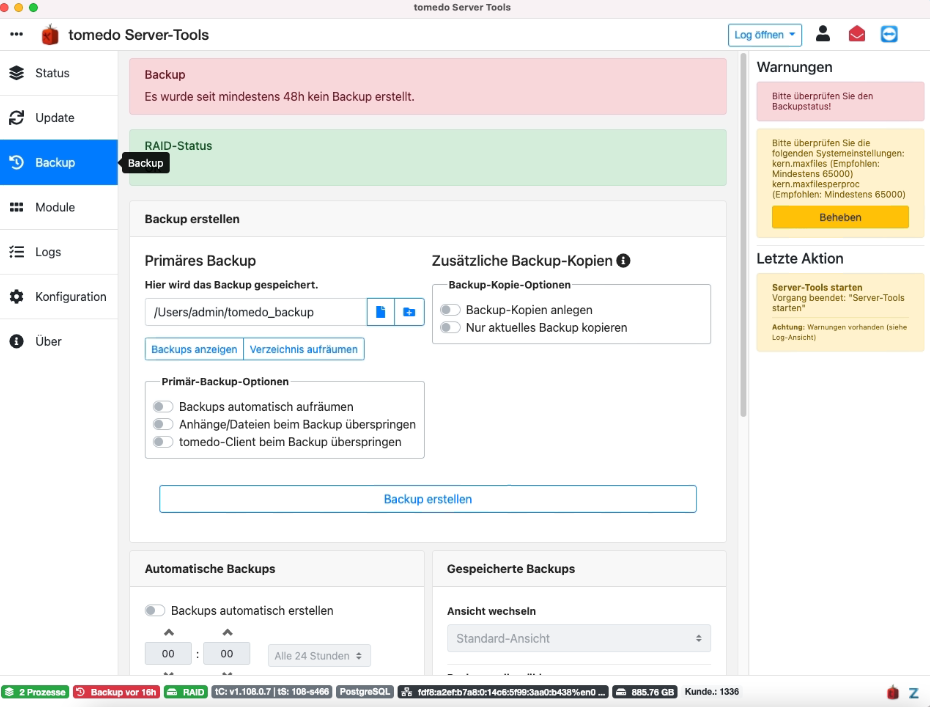Click the tomedo icon in the status bar
Viewport: 930px width, 707px height.
[893, 692]
